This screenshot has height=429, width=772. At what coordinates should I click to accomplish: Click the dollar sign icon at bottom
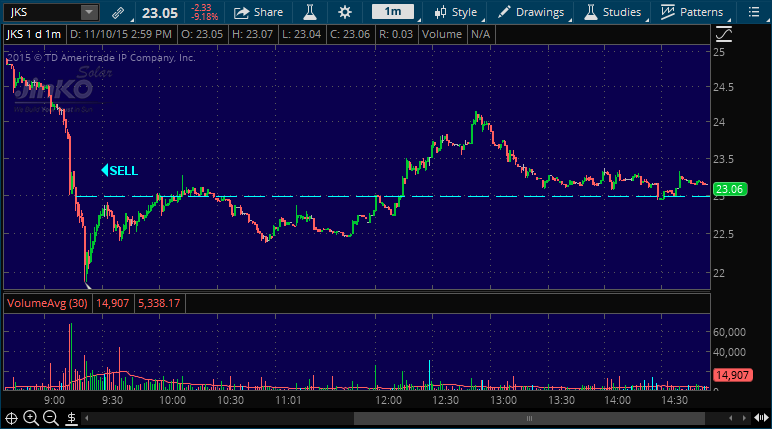point(71,419)
